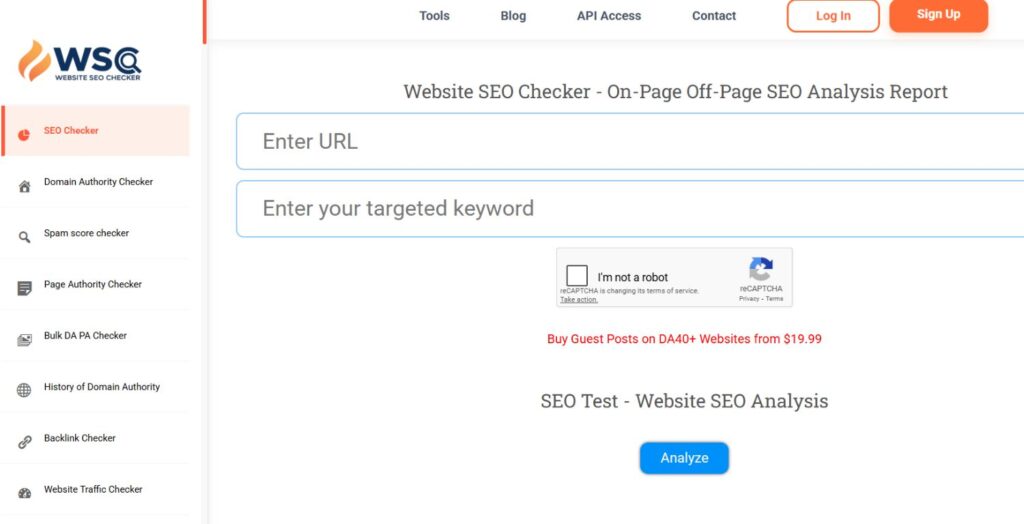Open the Buy Guest Posts on DA40+ link
1024x524 pixels.
684,339
